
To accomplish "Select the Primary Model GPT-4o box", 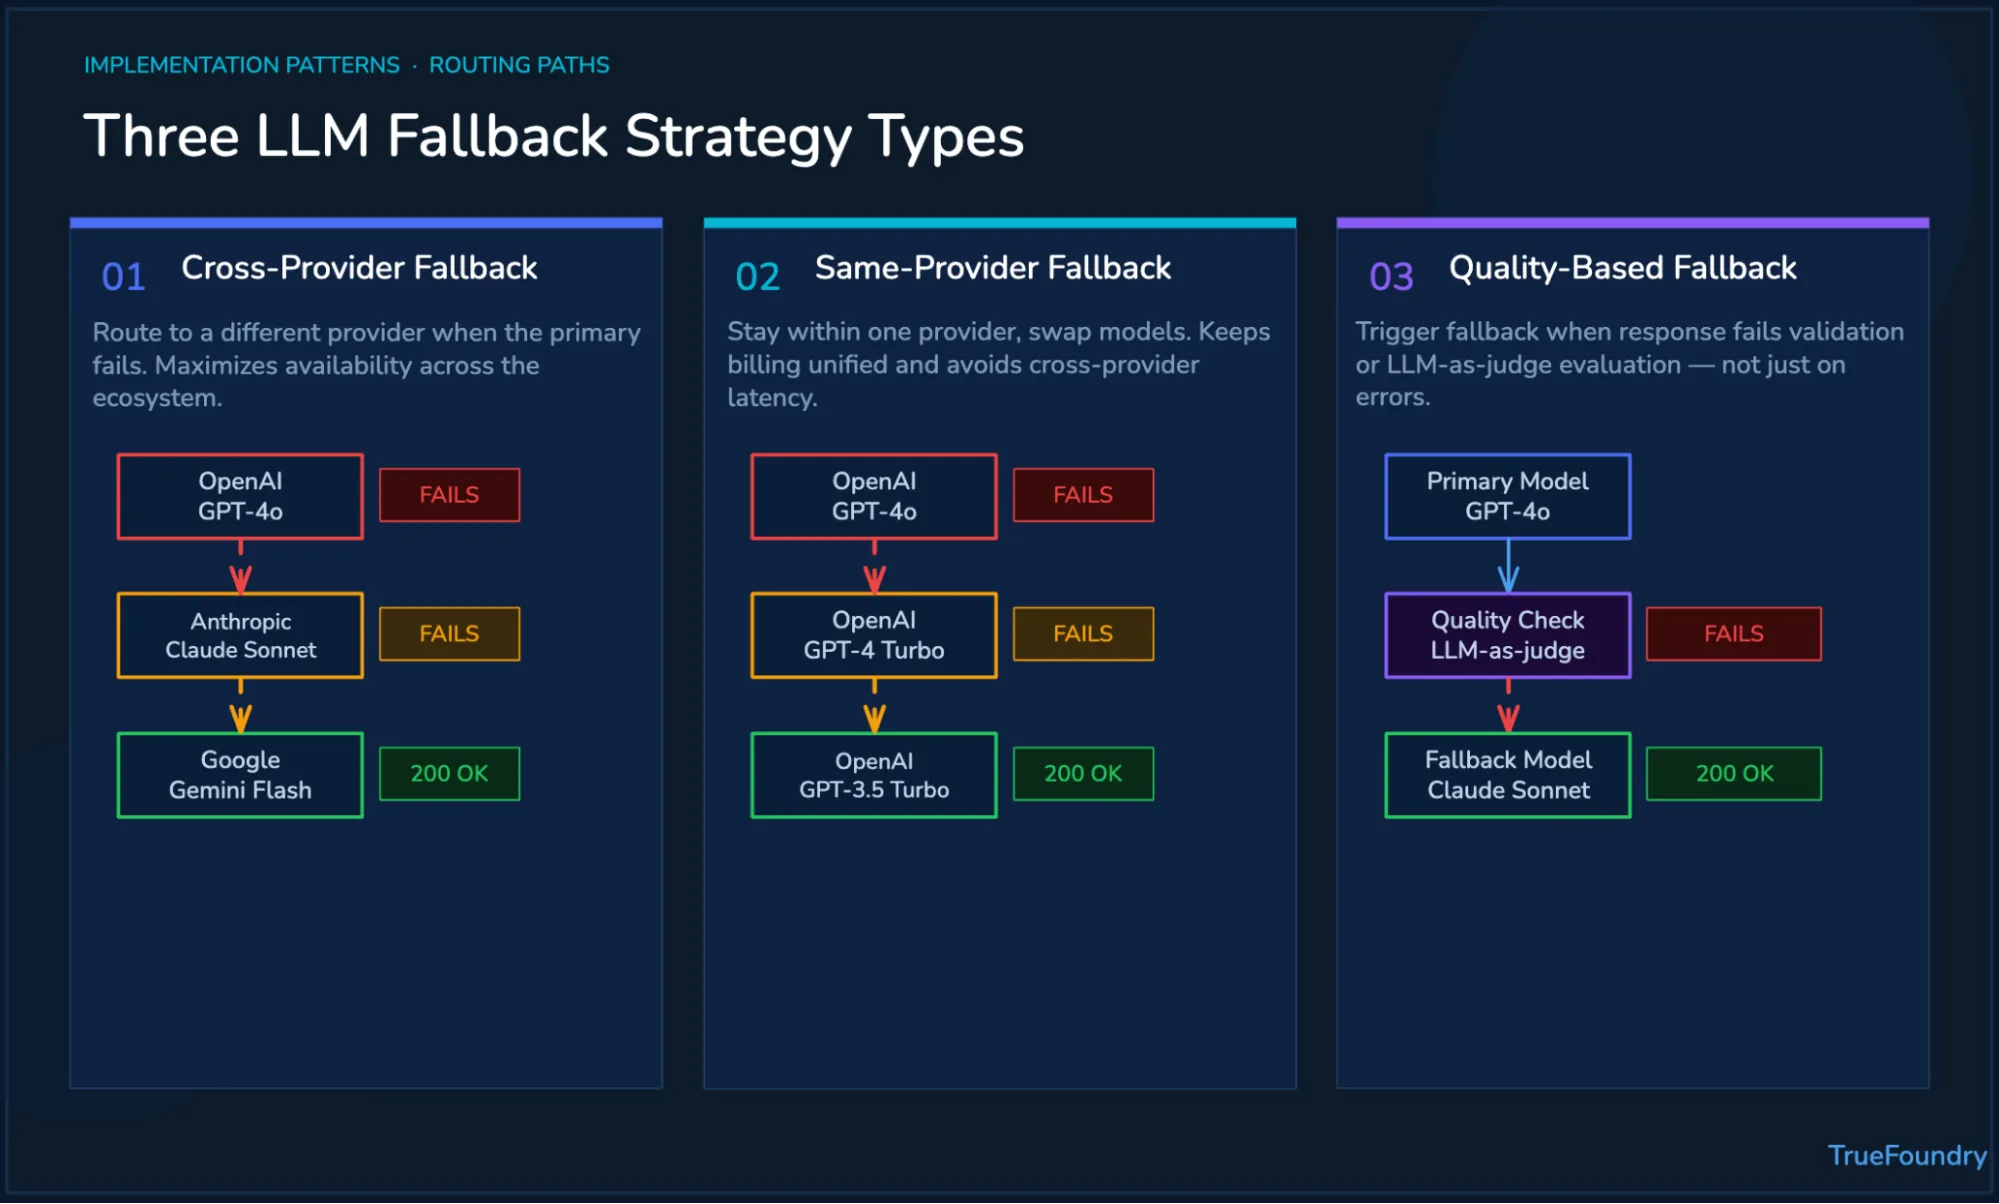I will [1508, 497].
